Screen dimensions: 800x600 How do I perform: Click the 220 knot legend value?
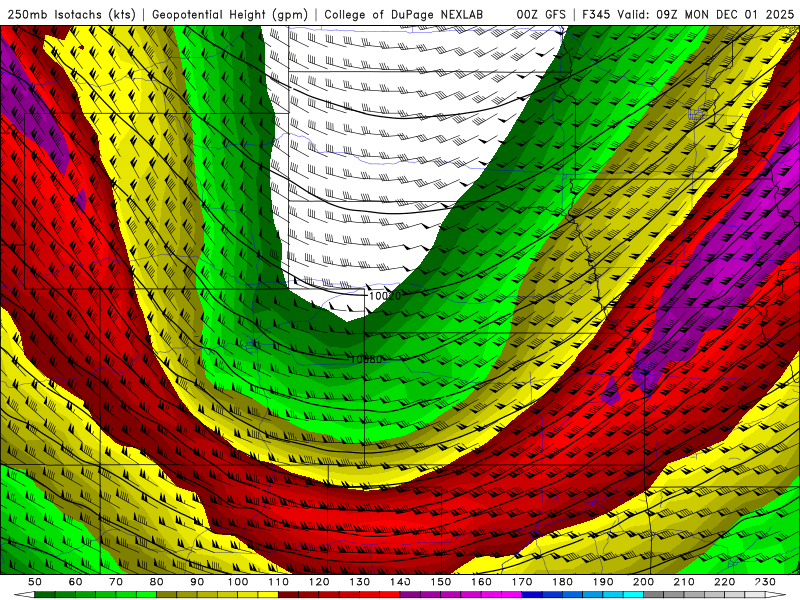coord(724,582)
